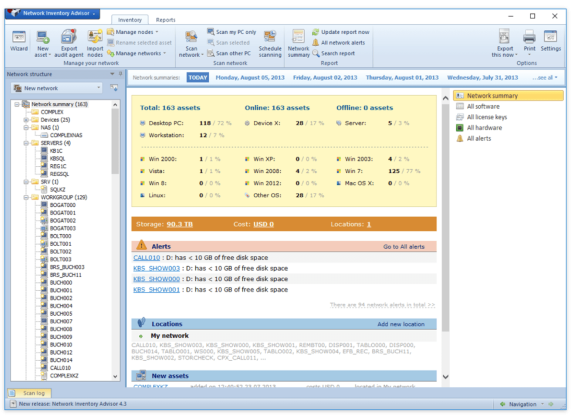Open Manage networks menu
571x420 pixels.
tap(137, 53)
